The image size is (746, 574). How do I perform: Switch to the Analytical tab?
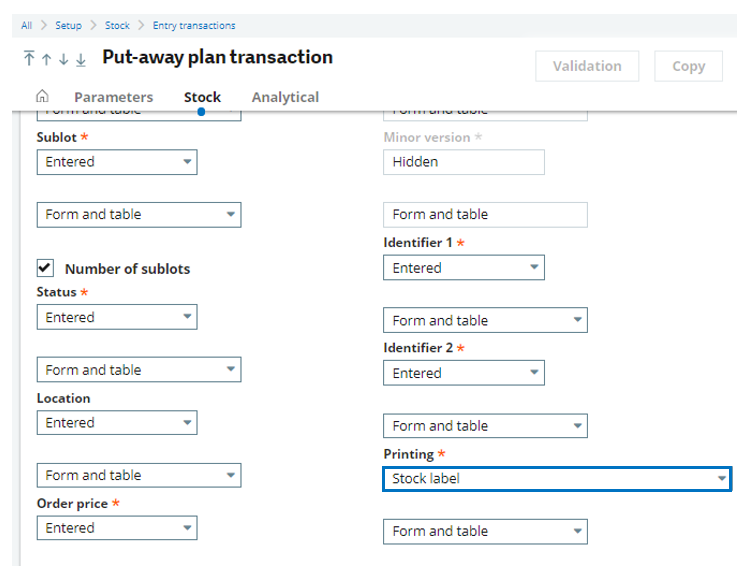(x=285, y=97)
